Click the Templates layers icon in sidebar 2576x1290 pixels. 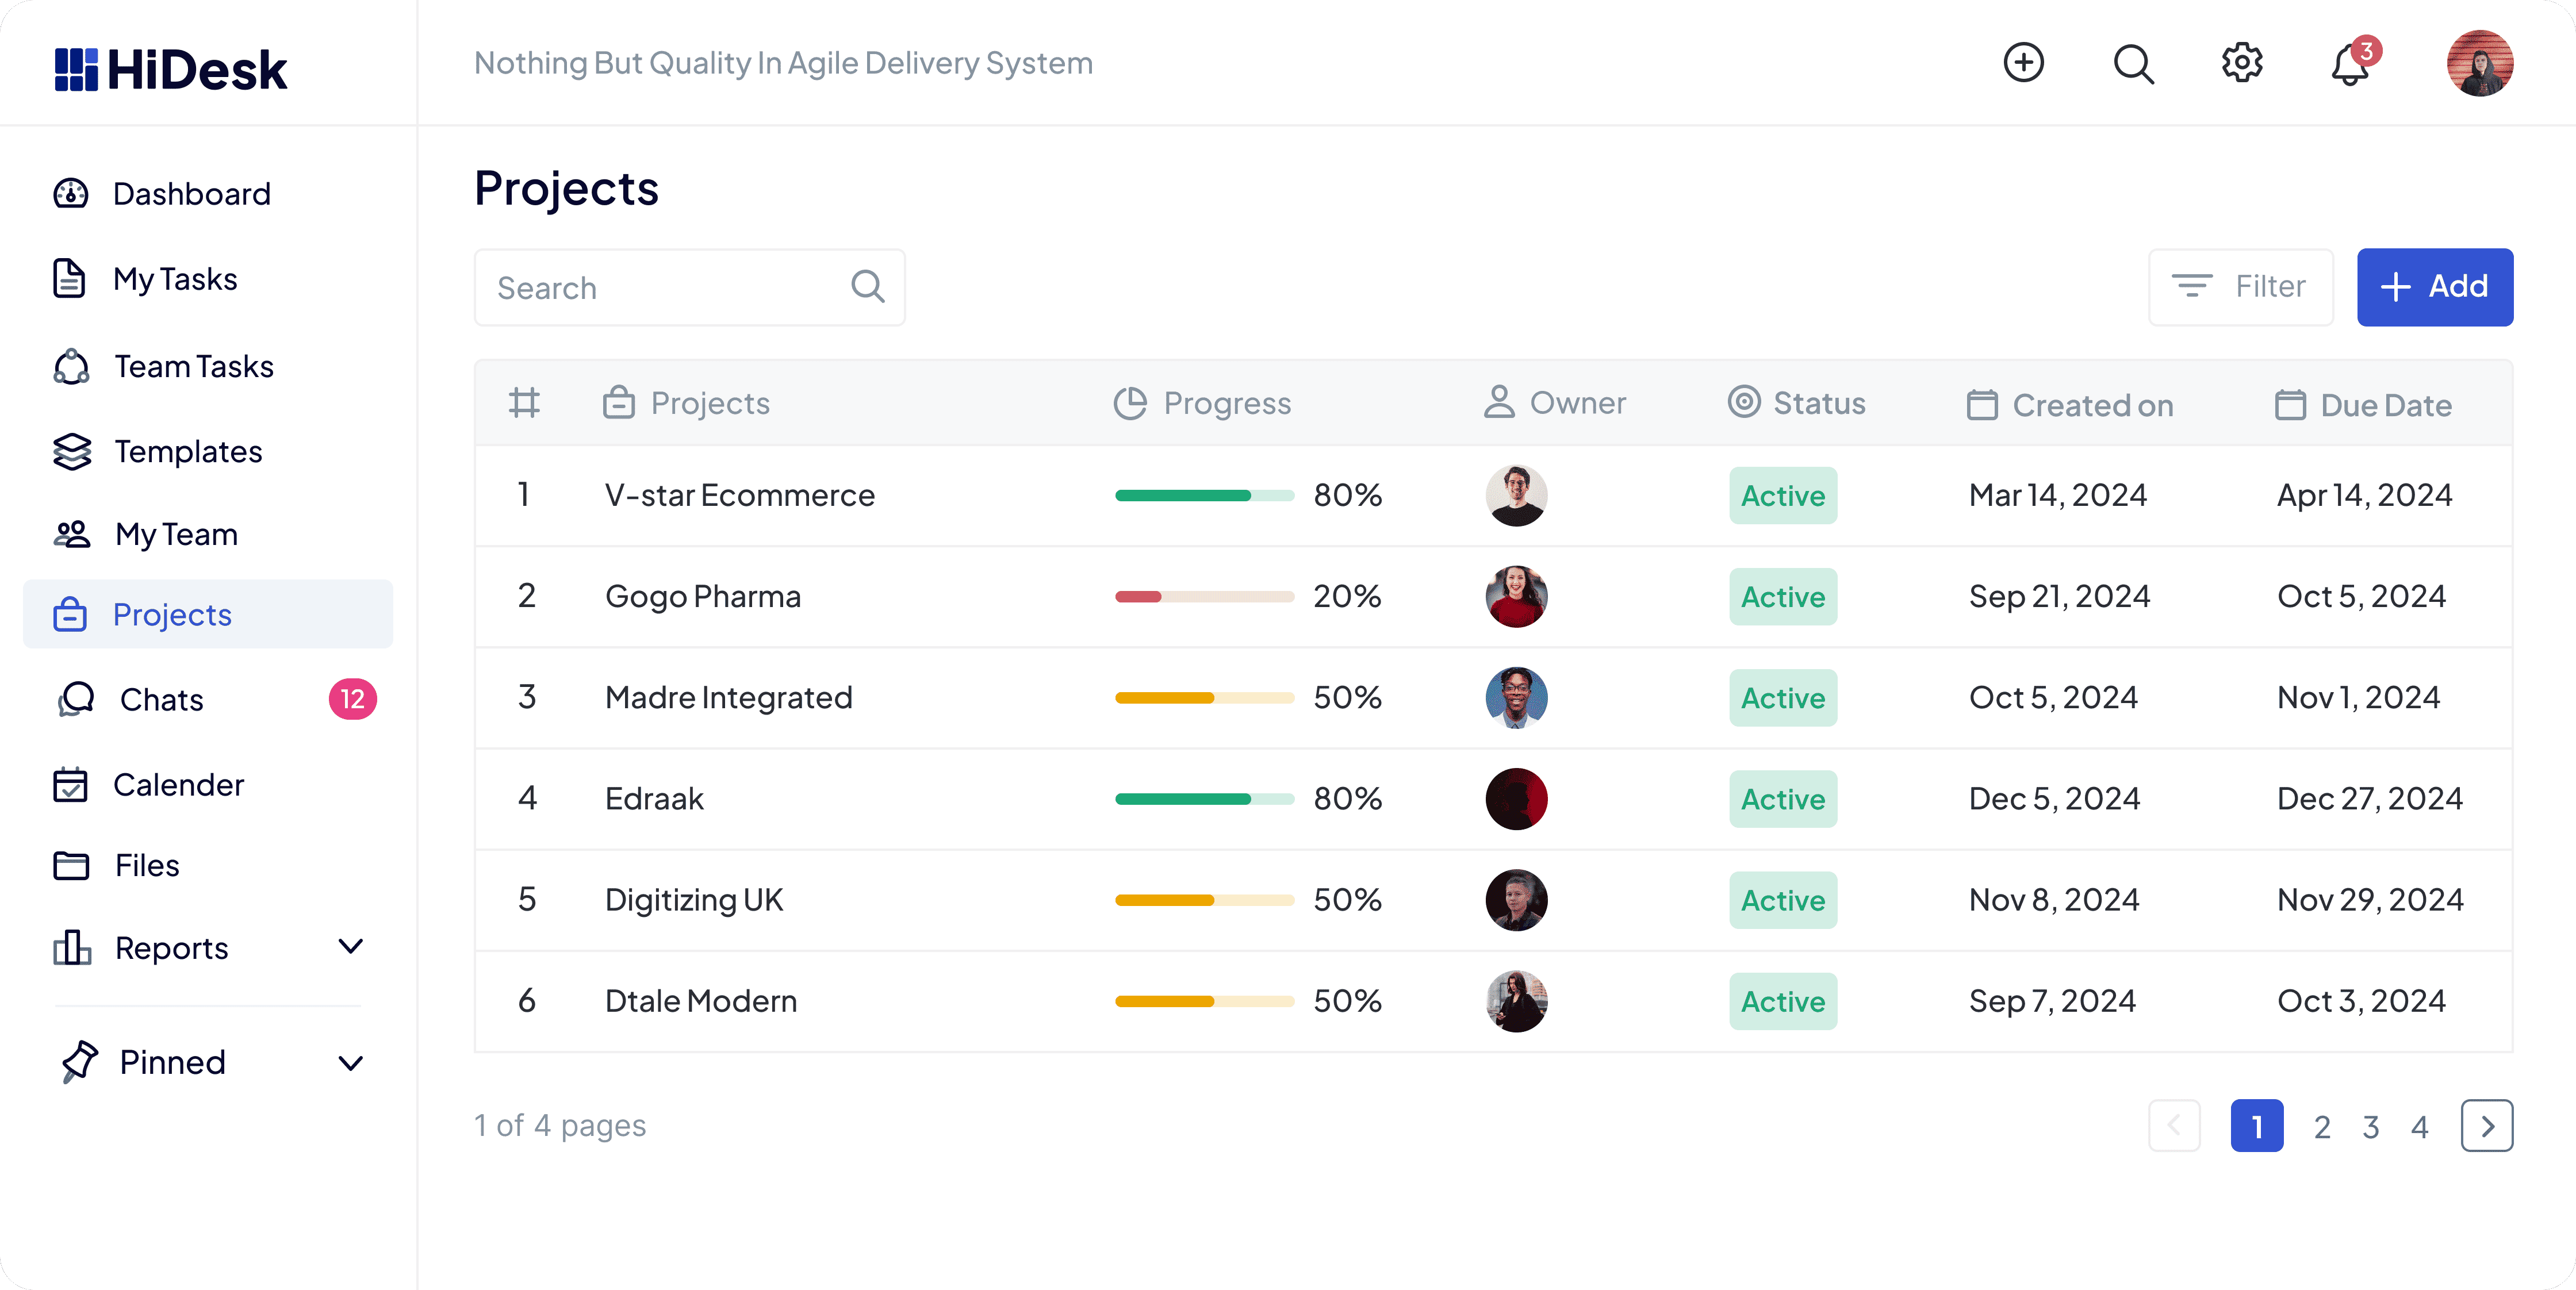tap(71, 451)
